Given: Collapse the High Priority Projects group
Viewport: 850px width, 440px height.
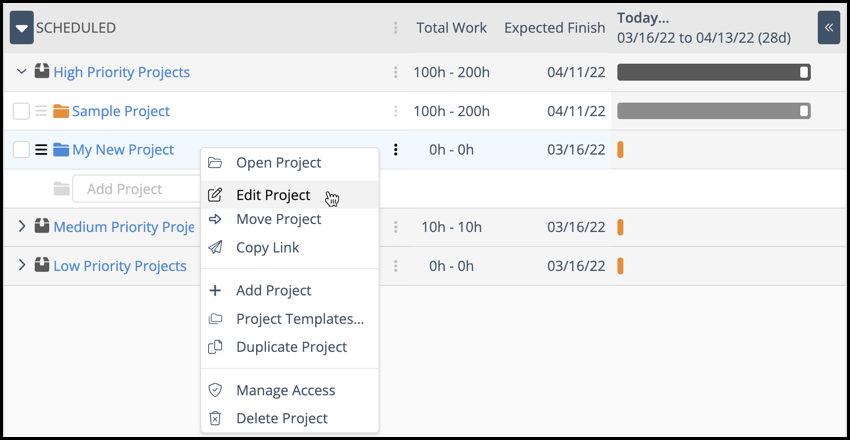Looking at the screenshot, I should (x=22, y=72).
